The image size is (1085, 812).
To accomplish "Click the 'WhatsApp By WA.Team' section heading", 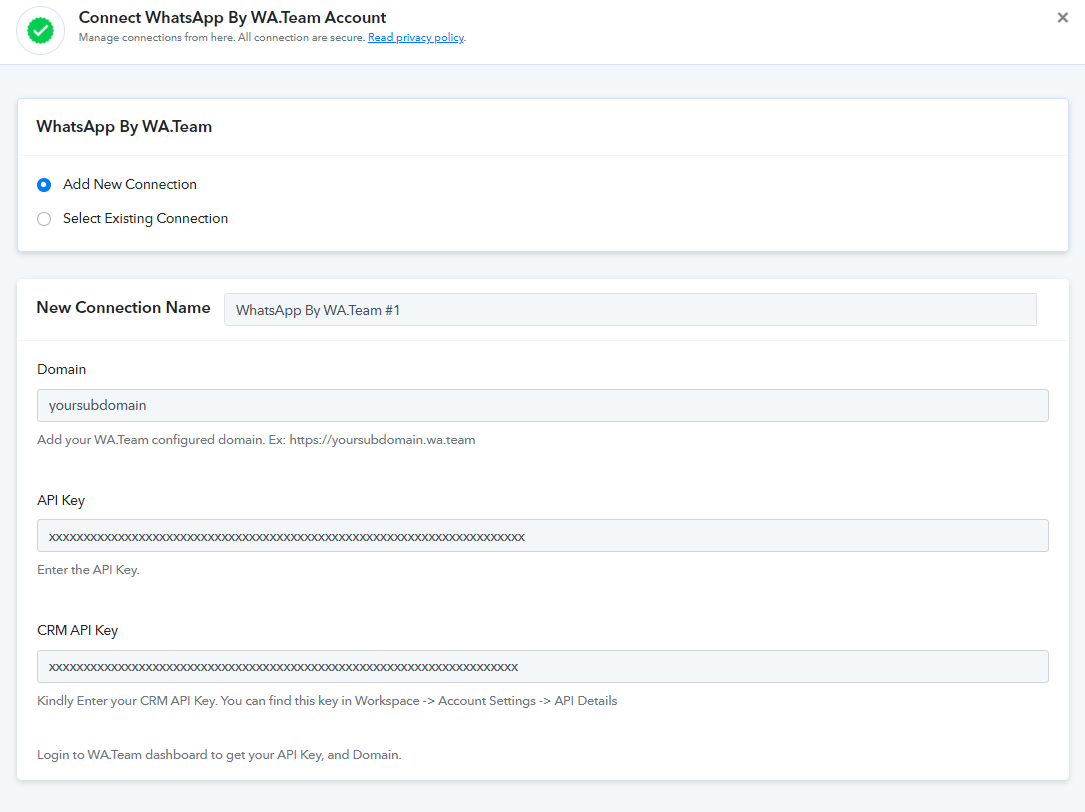I will tap(124, 127).
